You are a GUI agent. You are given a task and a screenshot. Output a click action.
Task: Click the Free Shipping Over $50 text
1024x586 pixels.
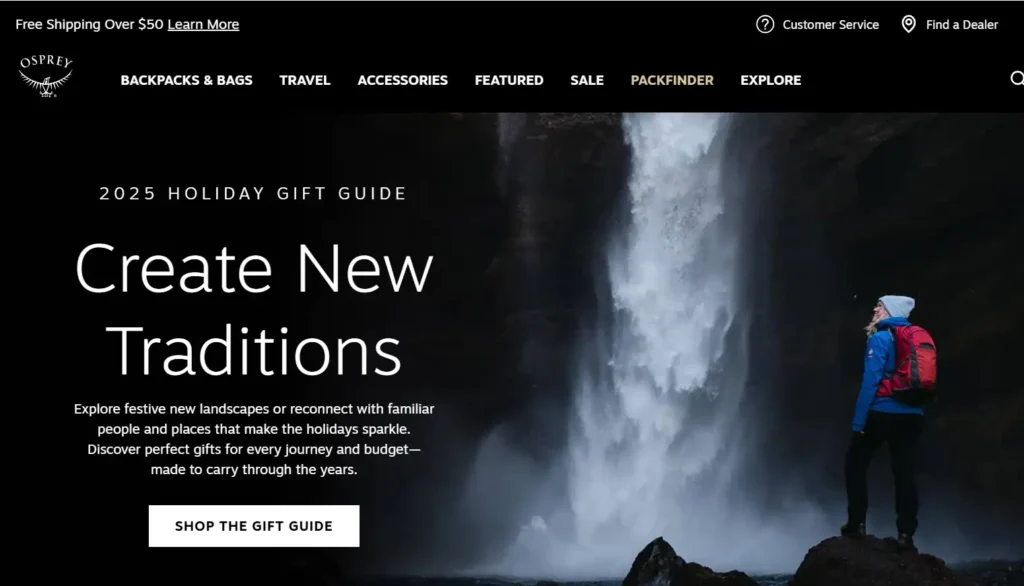(x=89, y=24)
